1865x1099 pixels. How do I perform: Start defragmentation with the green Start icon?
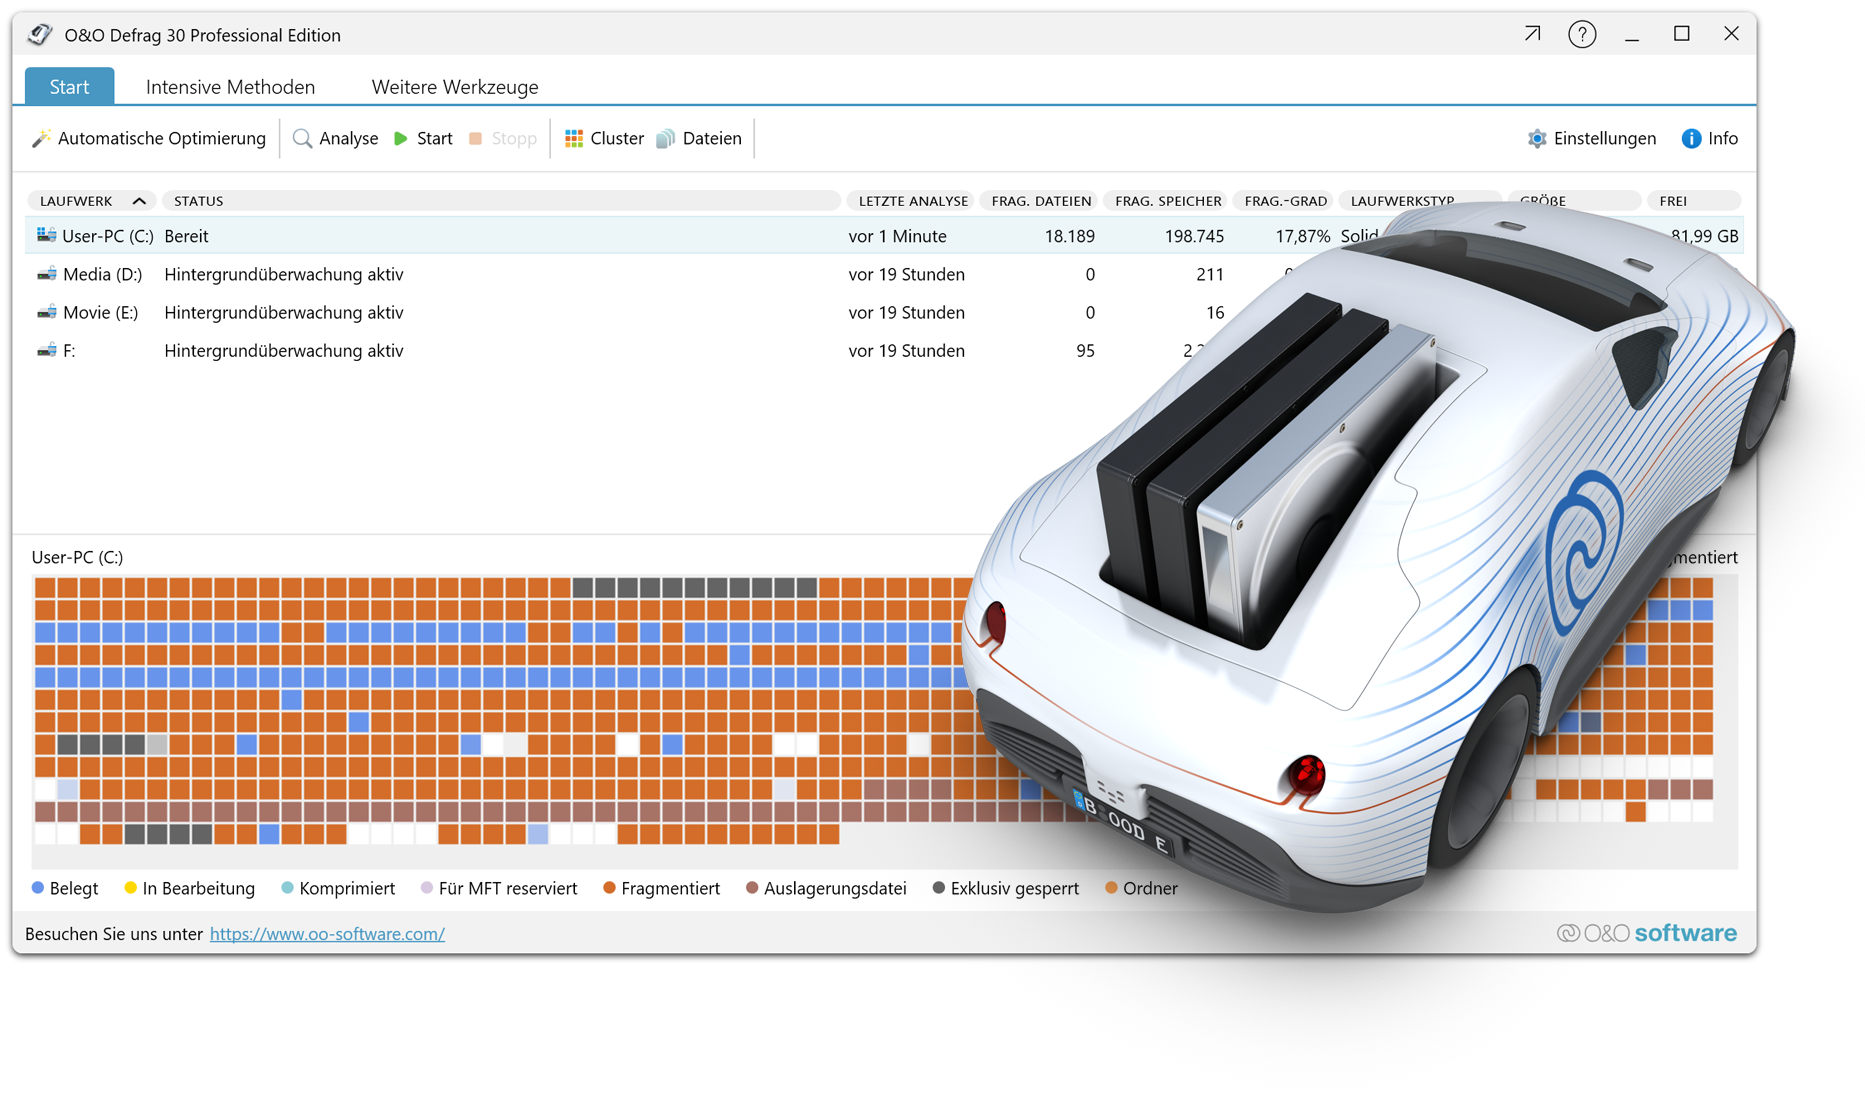click(x=399, y=138)
